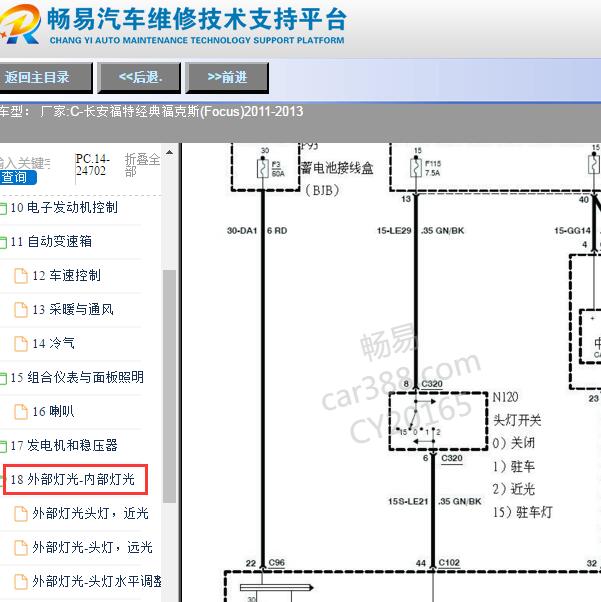This screenshot has height=602, width=601.
Task: Focus the keyword search input field
Action: (25, 163)
